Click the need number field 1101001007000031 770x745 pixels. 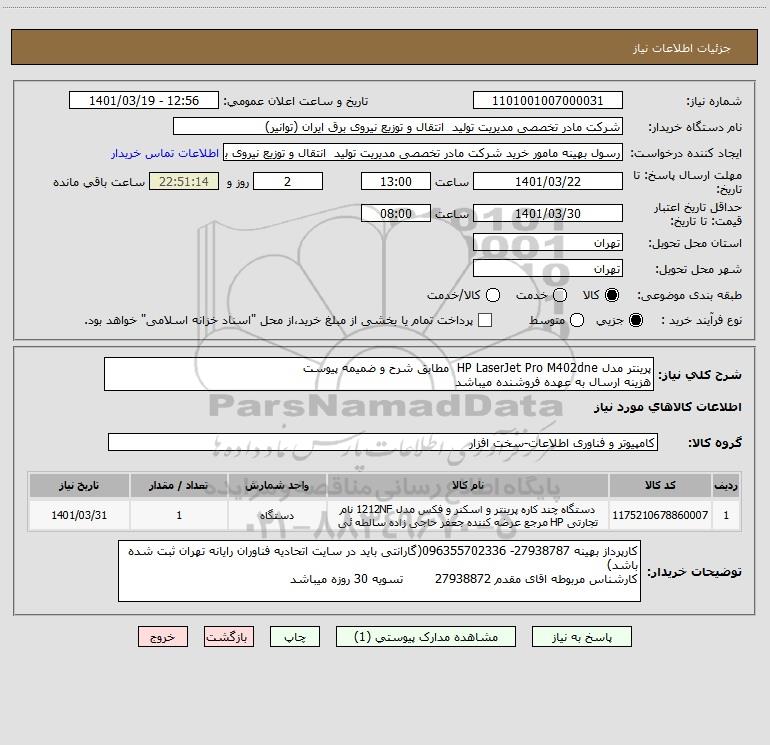tap(548, 101)
